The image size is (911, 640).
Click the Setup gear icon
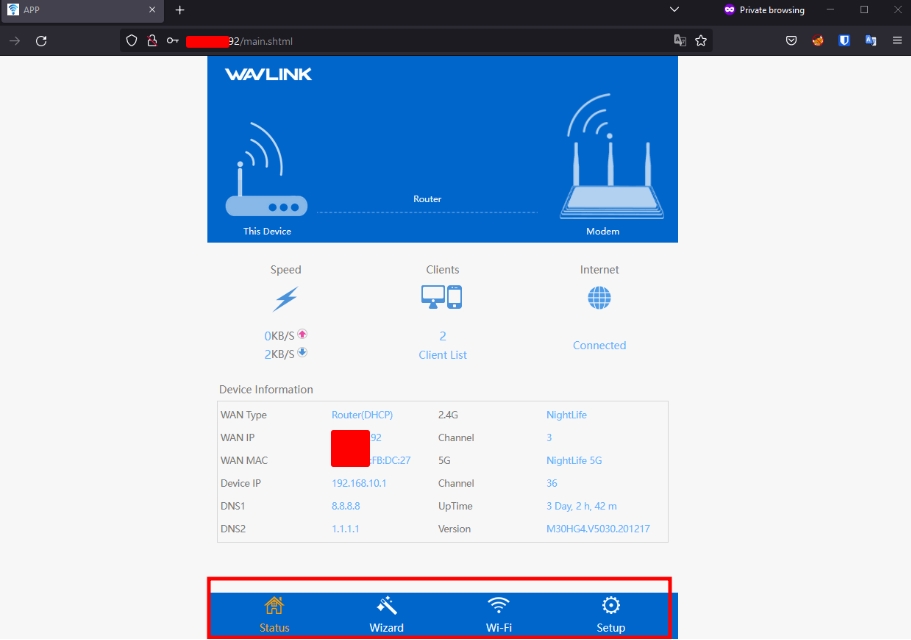pyautogui.click(x=610, y=605)
